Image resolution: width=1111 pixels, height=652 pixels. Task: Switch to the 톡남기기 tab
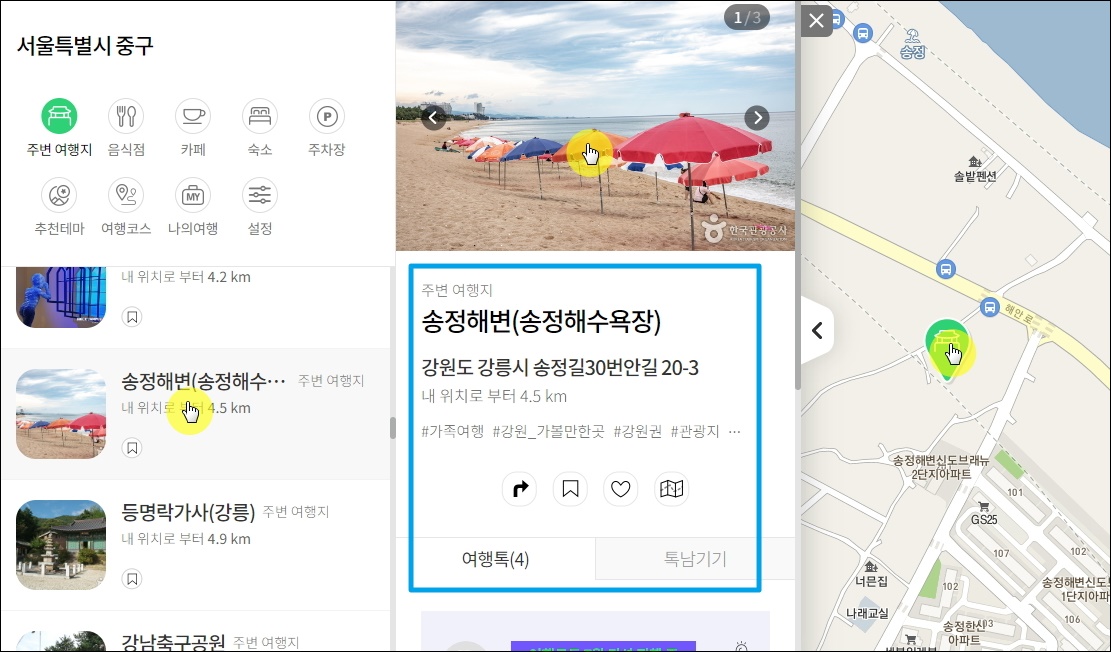[695, 559]
